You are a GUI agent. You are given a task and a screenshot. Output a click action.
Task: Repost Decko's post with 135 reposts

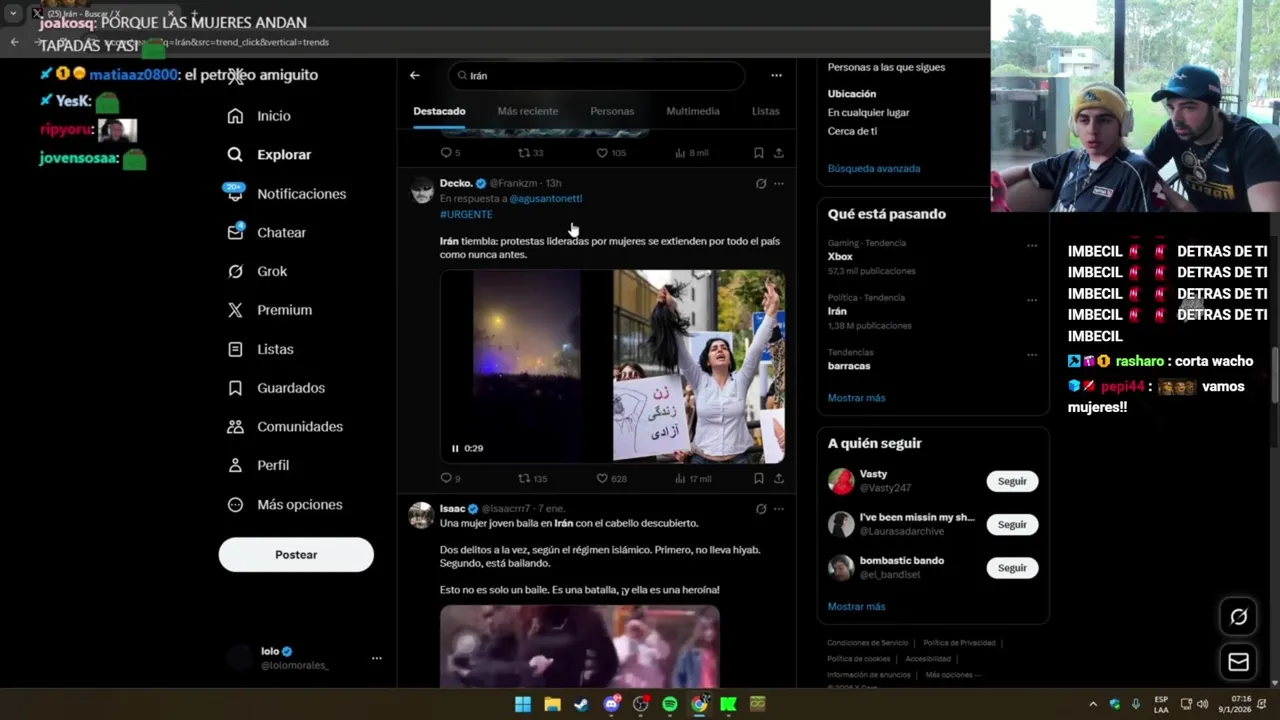click(x=532, y=479)
